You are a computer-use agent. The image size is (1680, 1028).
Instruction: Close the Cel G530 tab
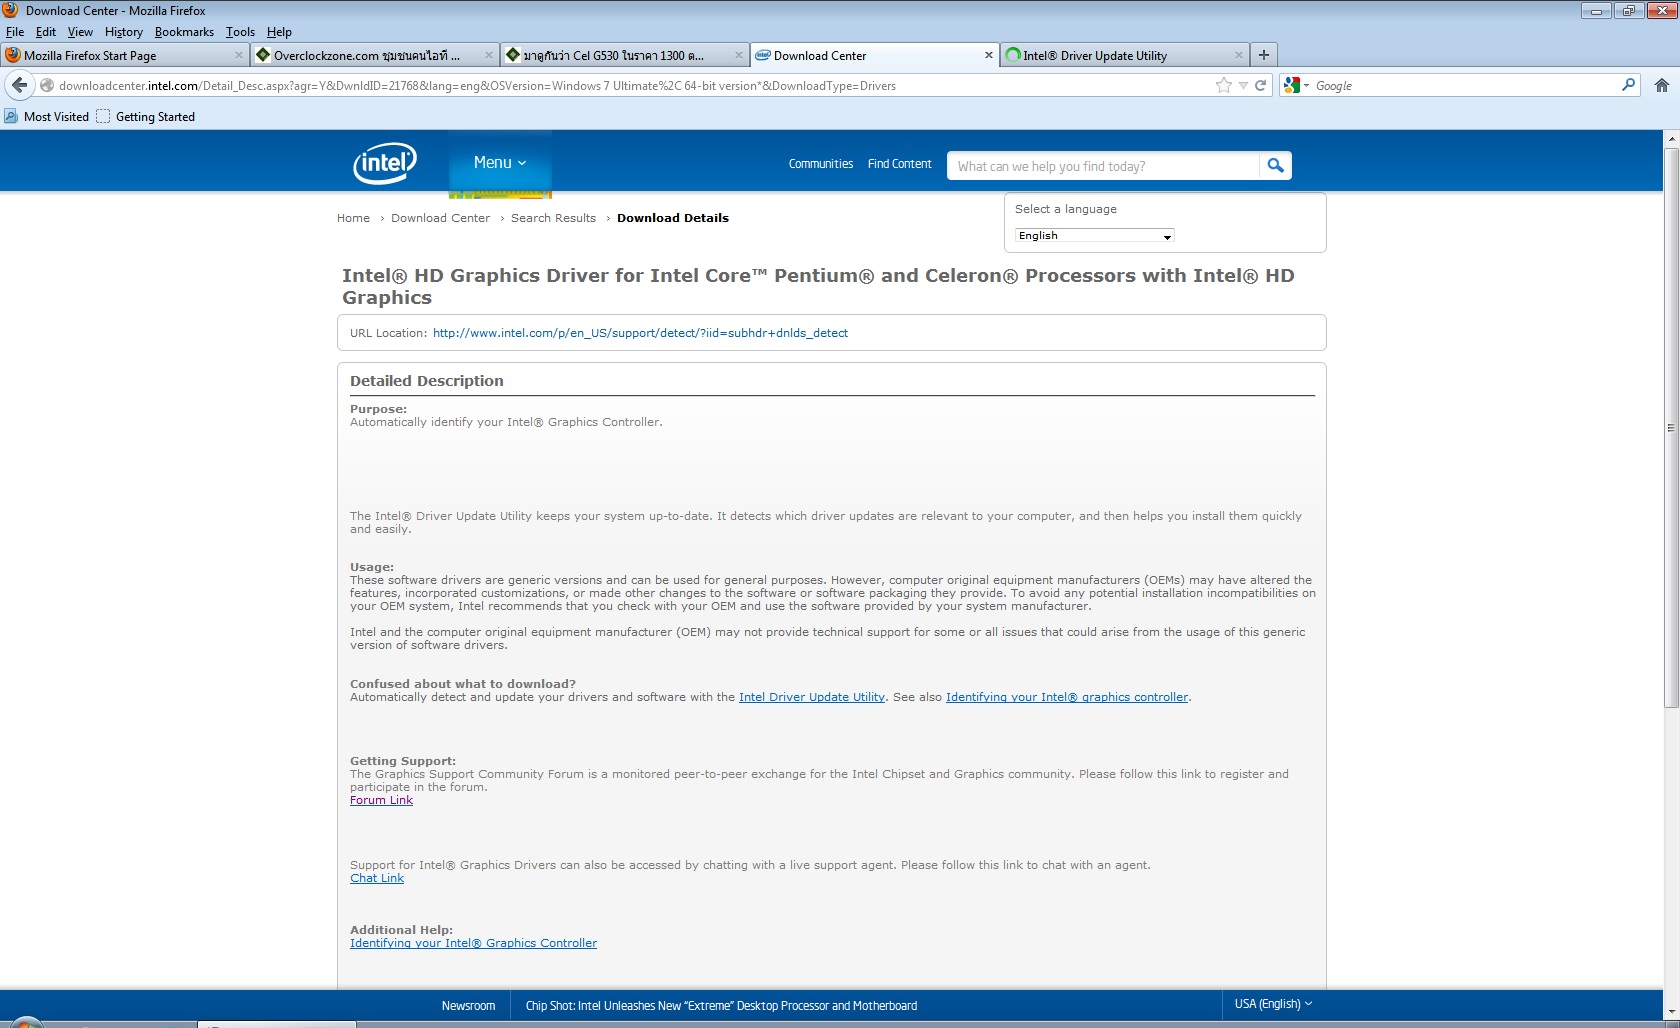click(x=738, y=55)
